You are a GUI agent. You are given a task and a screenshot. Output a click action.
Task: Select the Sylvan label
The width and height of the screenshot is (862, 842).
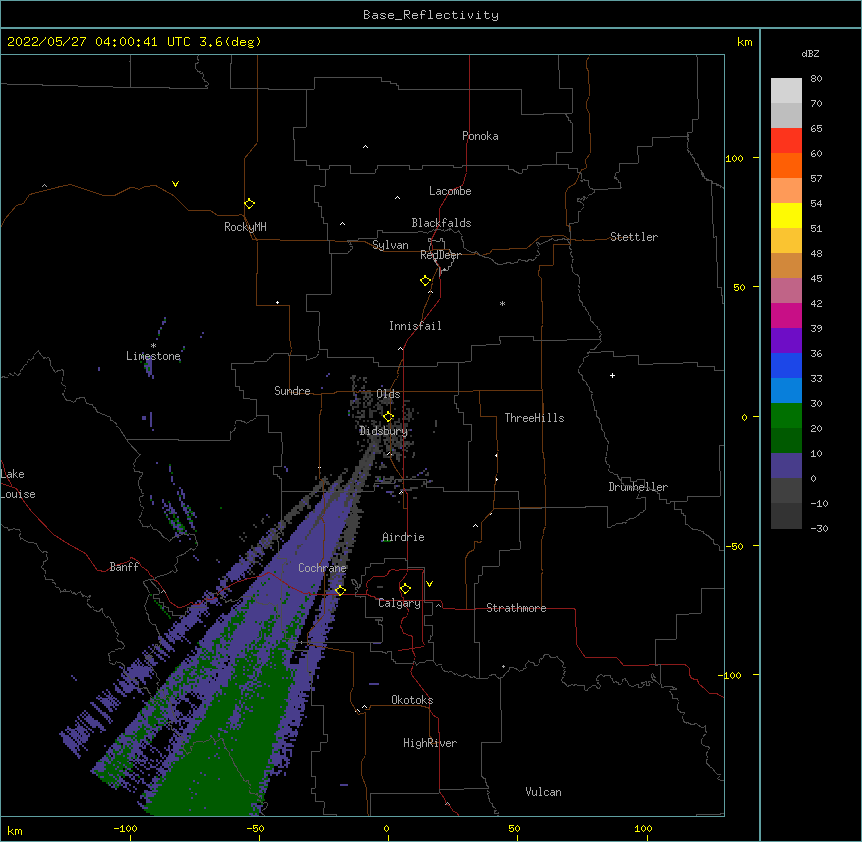(390, 245)
